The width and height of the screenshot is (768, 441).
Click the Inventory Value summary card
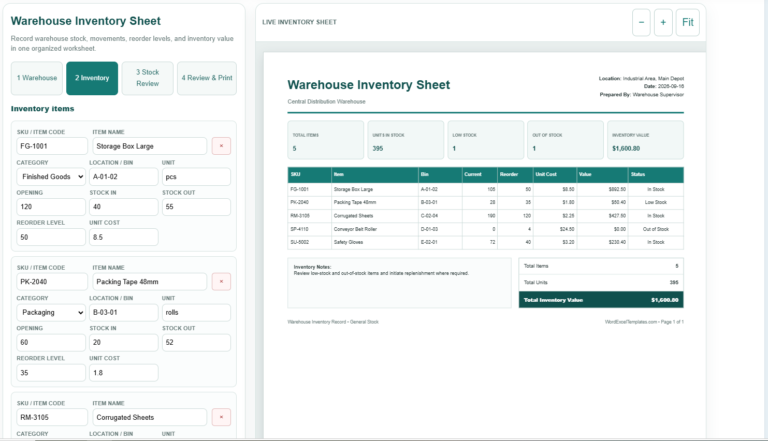(646, 140)
